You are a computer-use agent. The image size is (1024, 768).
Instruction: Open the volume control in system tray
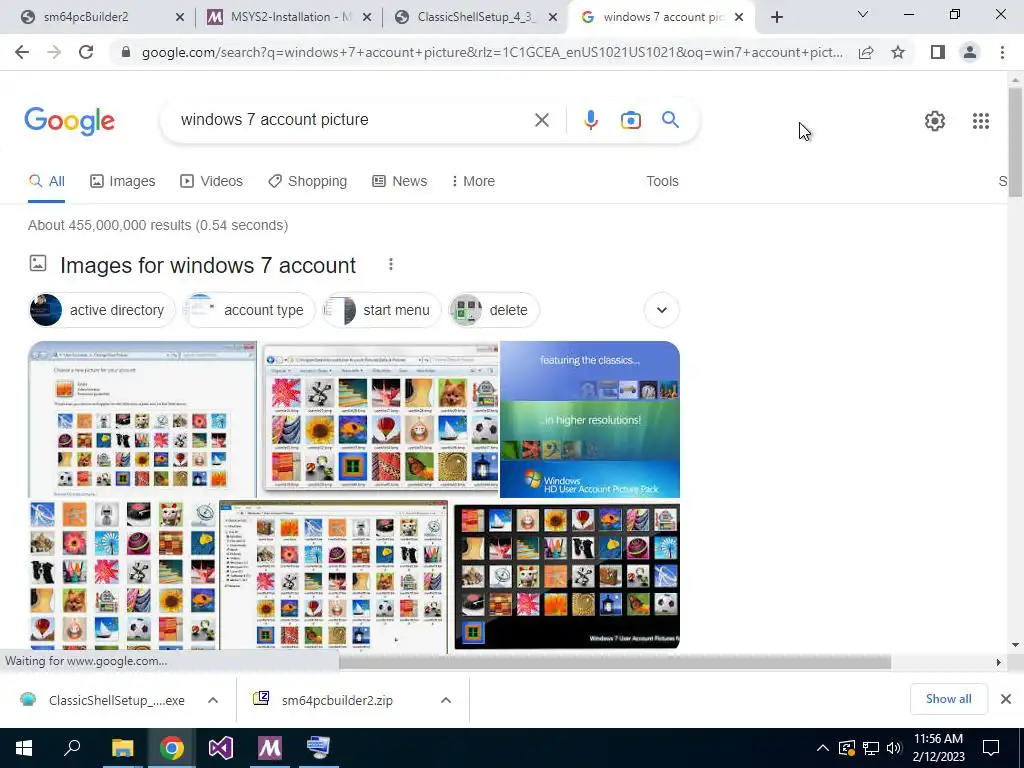click(x=894, y=748)
